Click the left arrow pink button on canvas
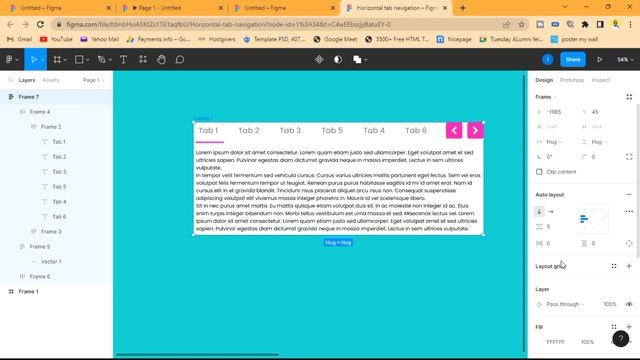The height and width of the screenshot is (360, 640). click(454, 131)
